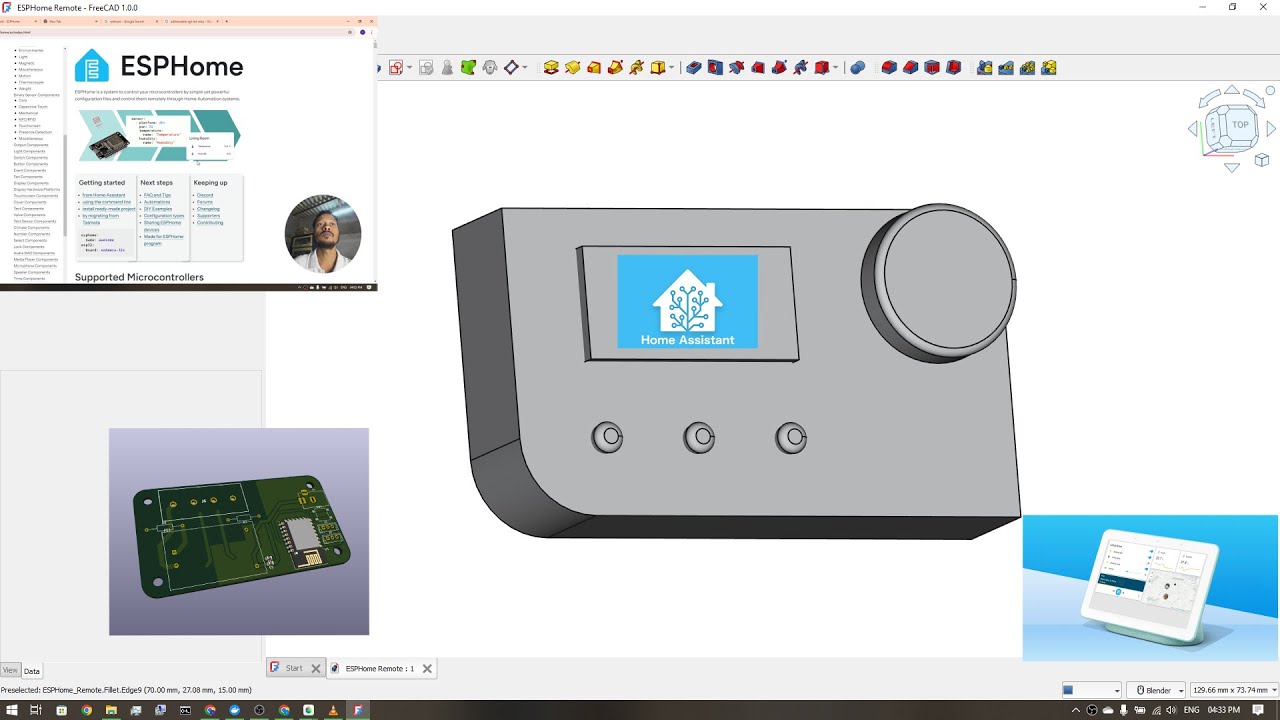Open the Subtractive Primitive dropdown arrow
1280x720 pixels.
click(836, 68)
